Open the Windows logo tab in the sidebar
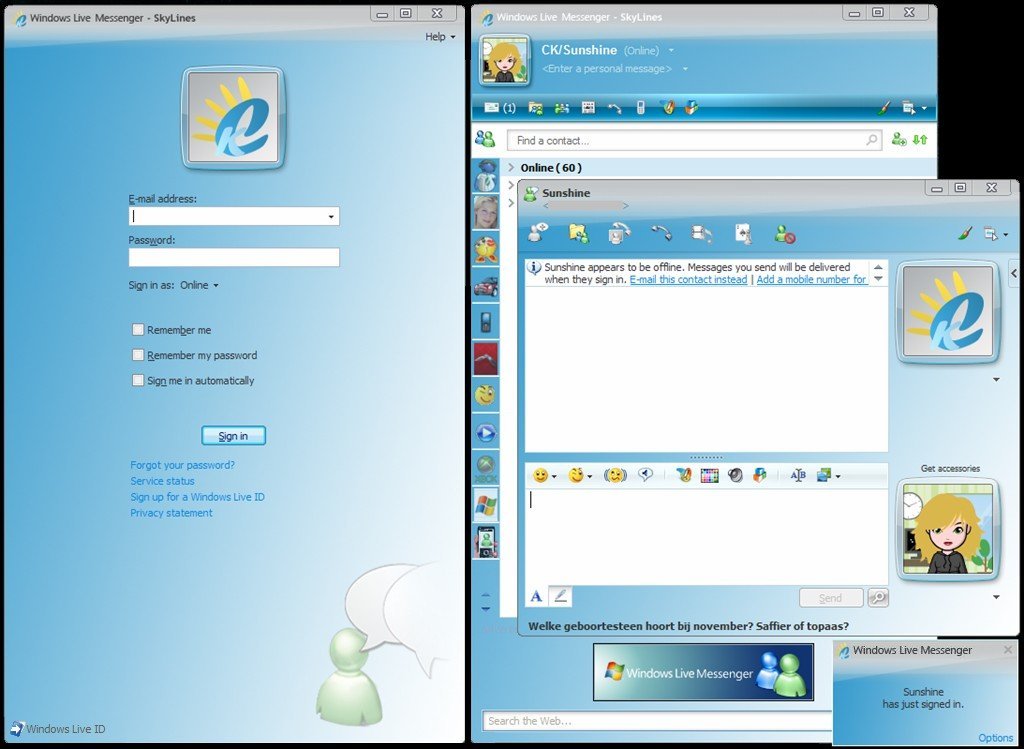The width and height of the screenshot is (1024, 749). (x=485, y=505)
